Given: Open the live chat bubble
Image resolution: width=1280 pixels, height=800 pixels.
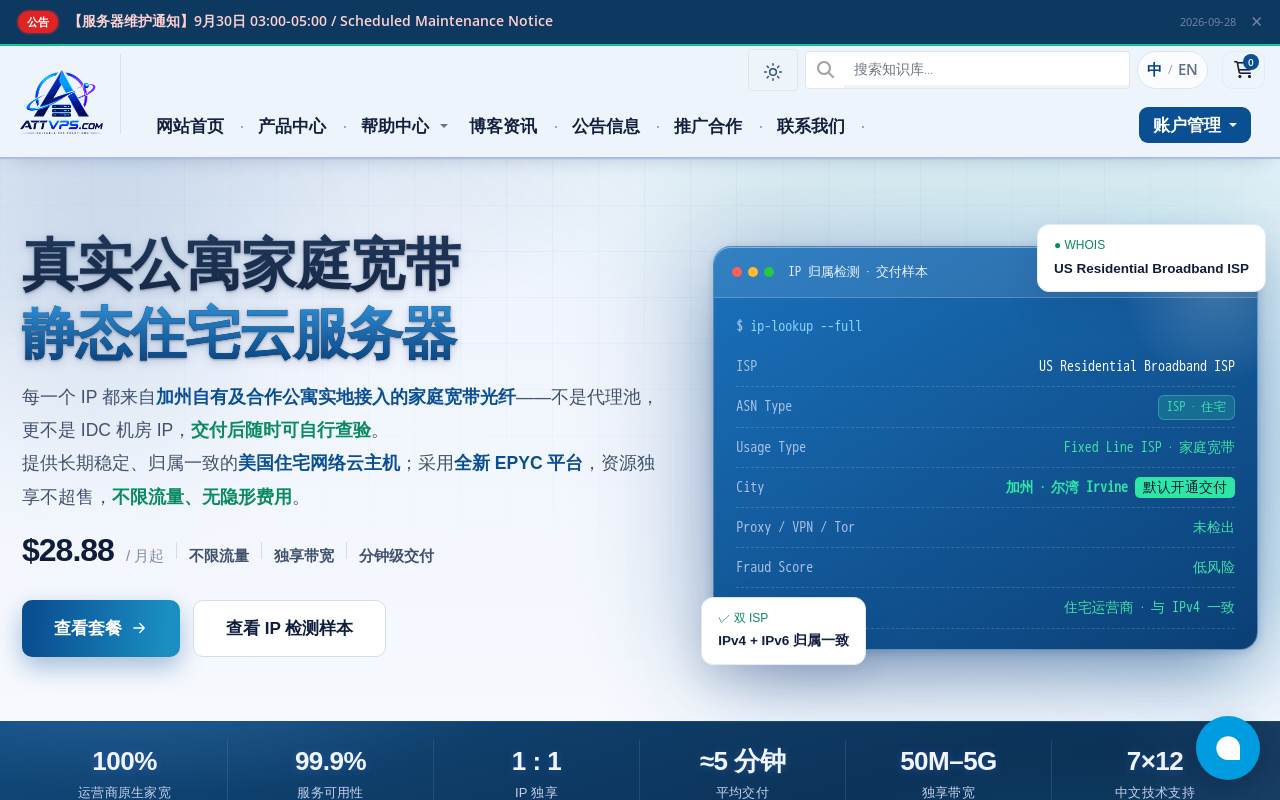Looking at the screenshot, I should pos(1228,748).
